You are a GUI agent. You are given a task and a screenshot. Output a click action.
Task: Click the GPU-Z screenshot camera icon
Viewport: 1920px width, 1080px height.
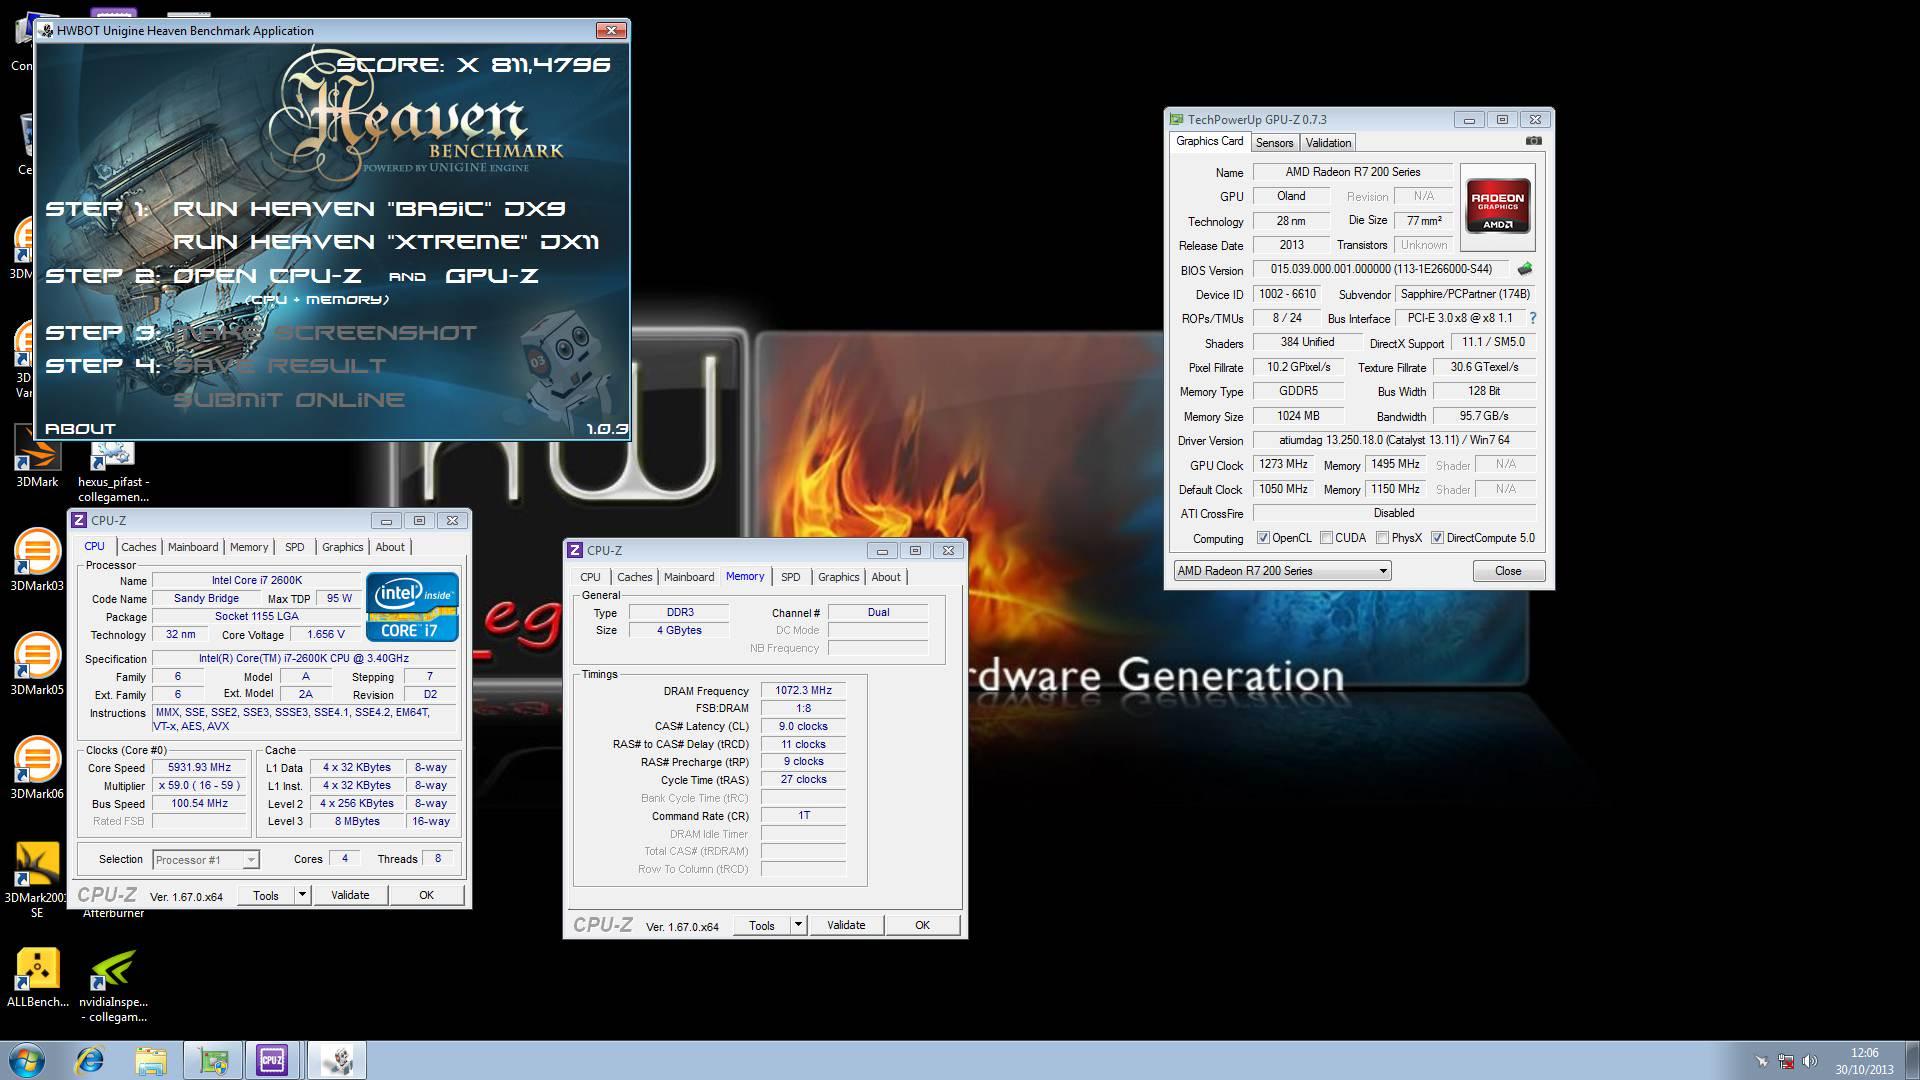pos(1534,141)
